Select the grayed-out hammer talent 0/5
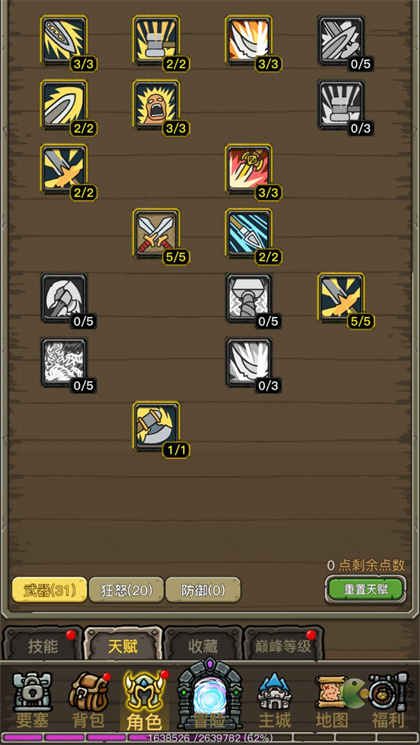This screenshot has width=420, height=745. [x=249, y=298]
